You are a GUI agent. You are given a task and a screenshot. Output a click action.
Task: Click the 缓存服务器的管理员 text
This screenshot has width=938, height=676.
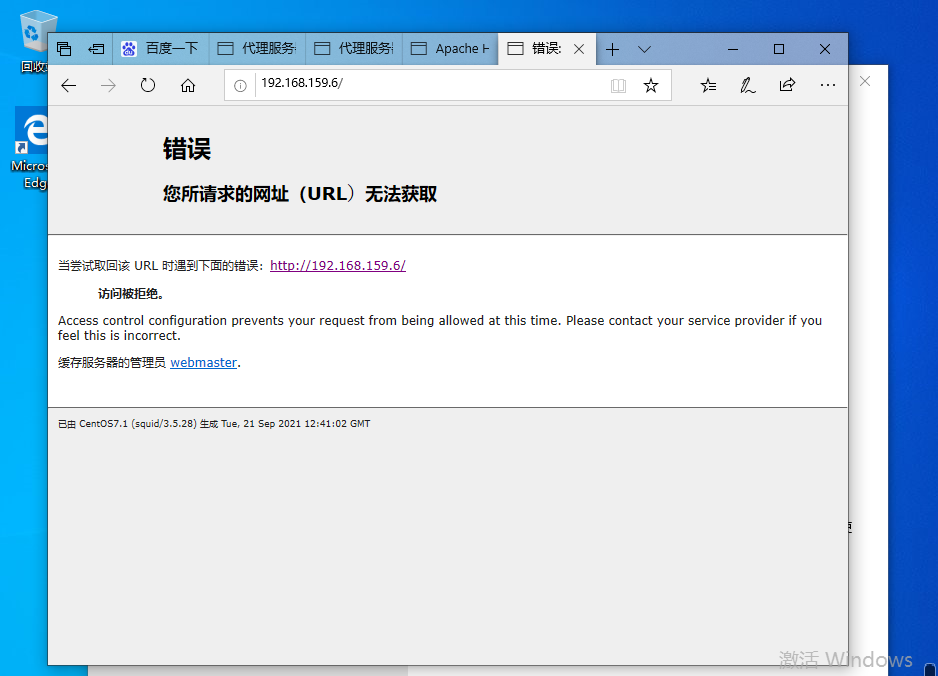(111, 363)
